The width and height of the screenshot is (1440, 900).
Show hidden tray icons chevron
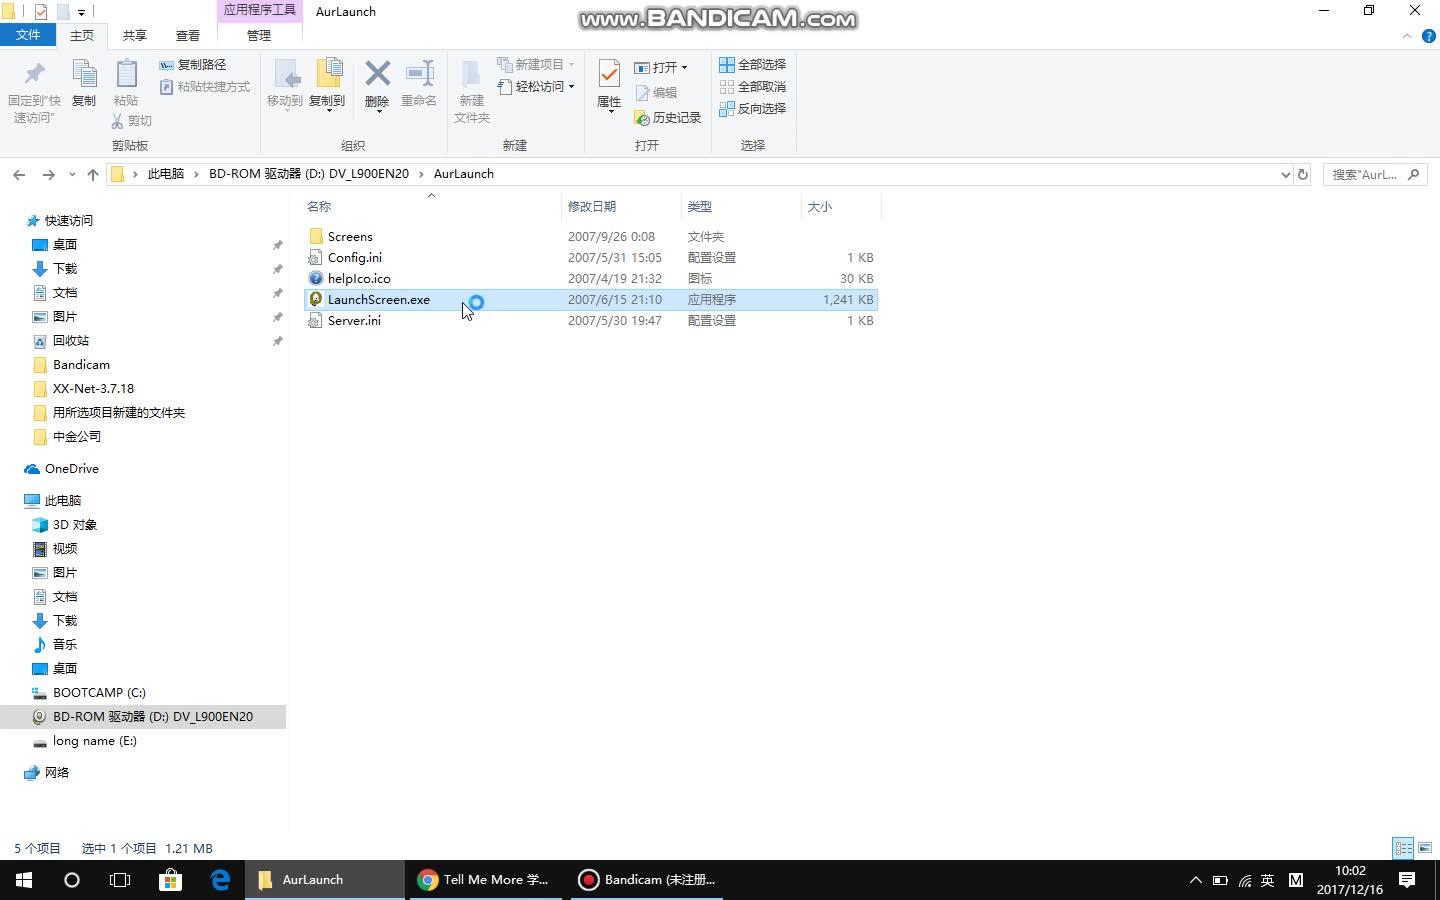pyautogui.click(x=1195, y=880)
